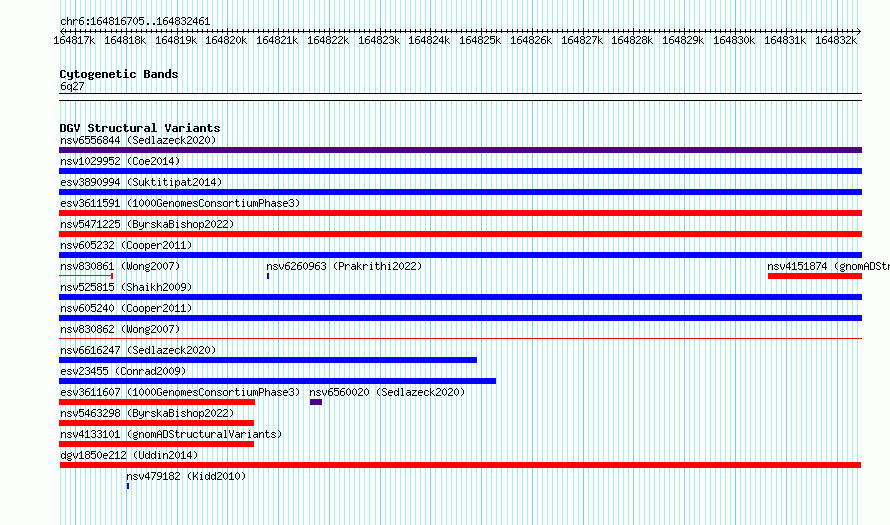Click ruler position 164819k
This screenshot has width=890, height=525.
176,40
